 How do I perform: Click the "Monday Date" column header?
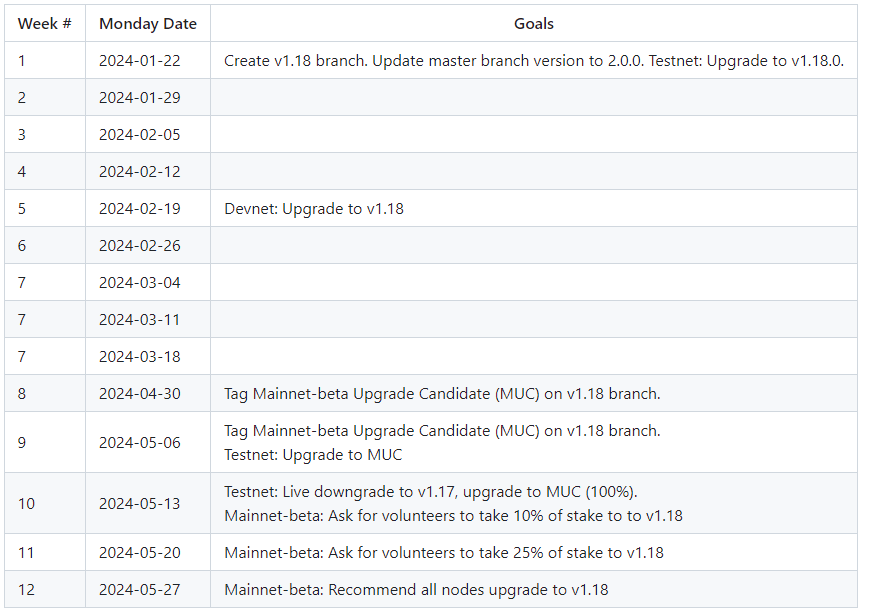coord(147,23)
